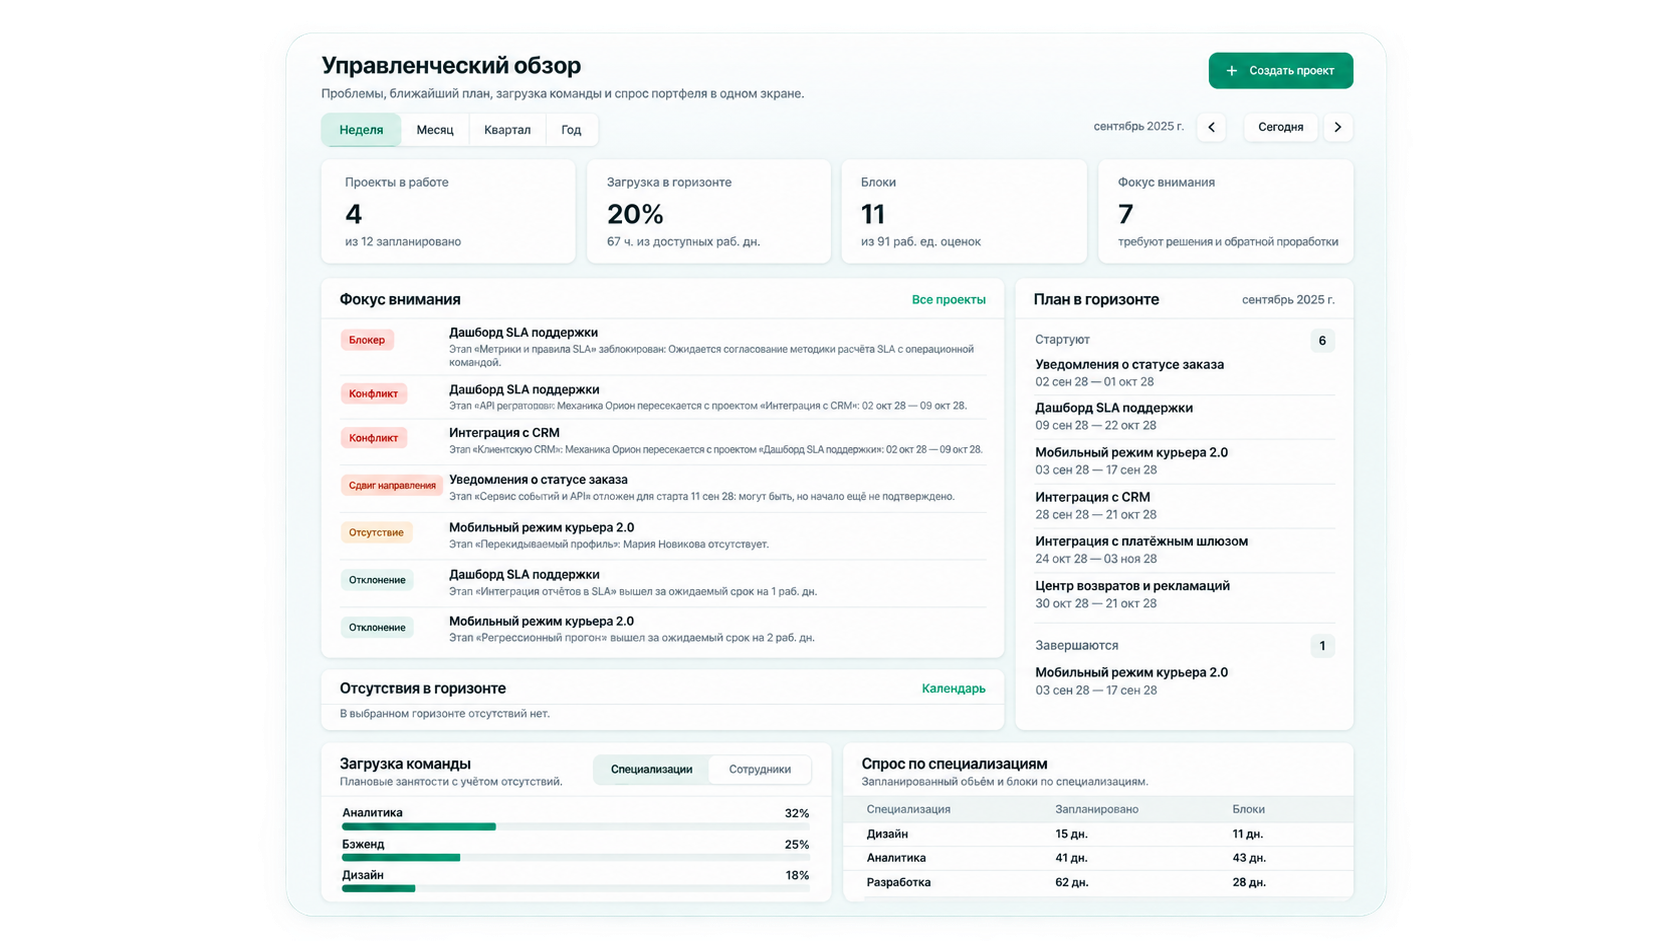Click the 'Аналитика' load progress bar

(575, 827)
